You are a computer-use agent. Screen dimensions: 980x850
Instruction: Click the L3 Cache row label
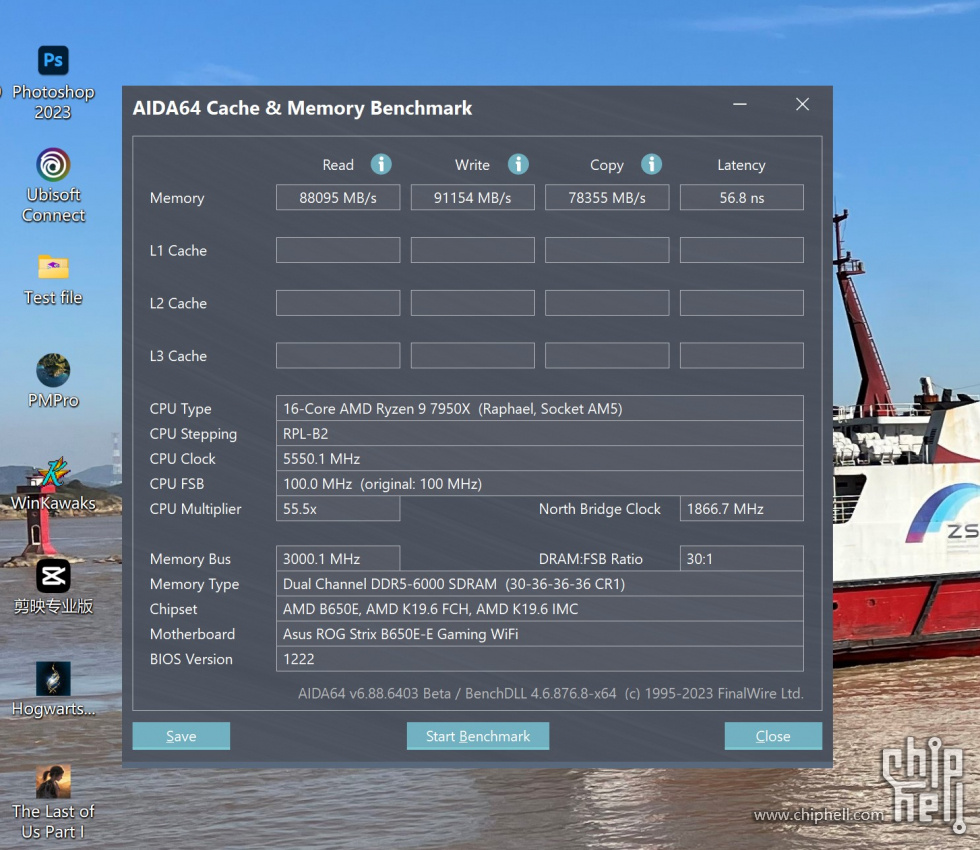tap(178, 356)
